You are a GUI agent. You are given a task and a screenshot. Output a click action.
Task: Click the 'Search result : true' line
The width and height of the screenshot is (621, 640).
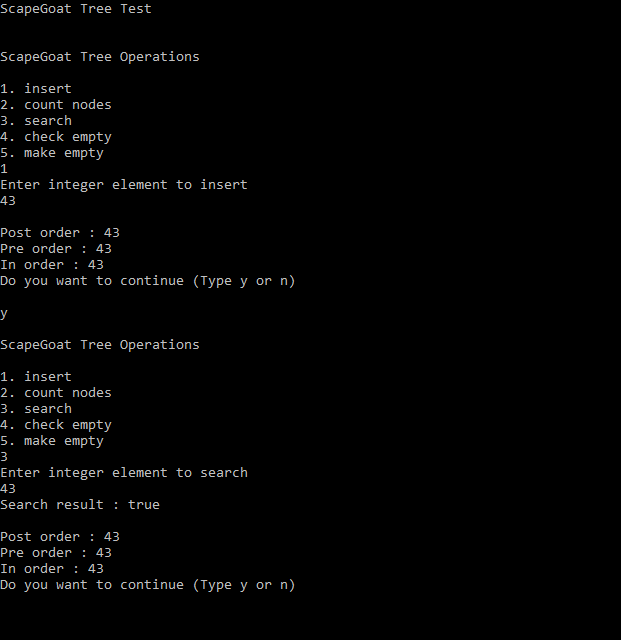click(x=80, y=504)
